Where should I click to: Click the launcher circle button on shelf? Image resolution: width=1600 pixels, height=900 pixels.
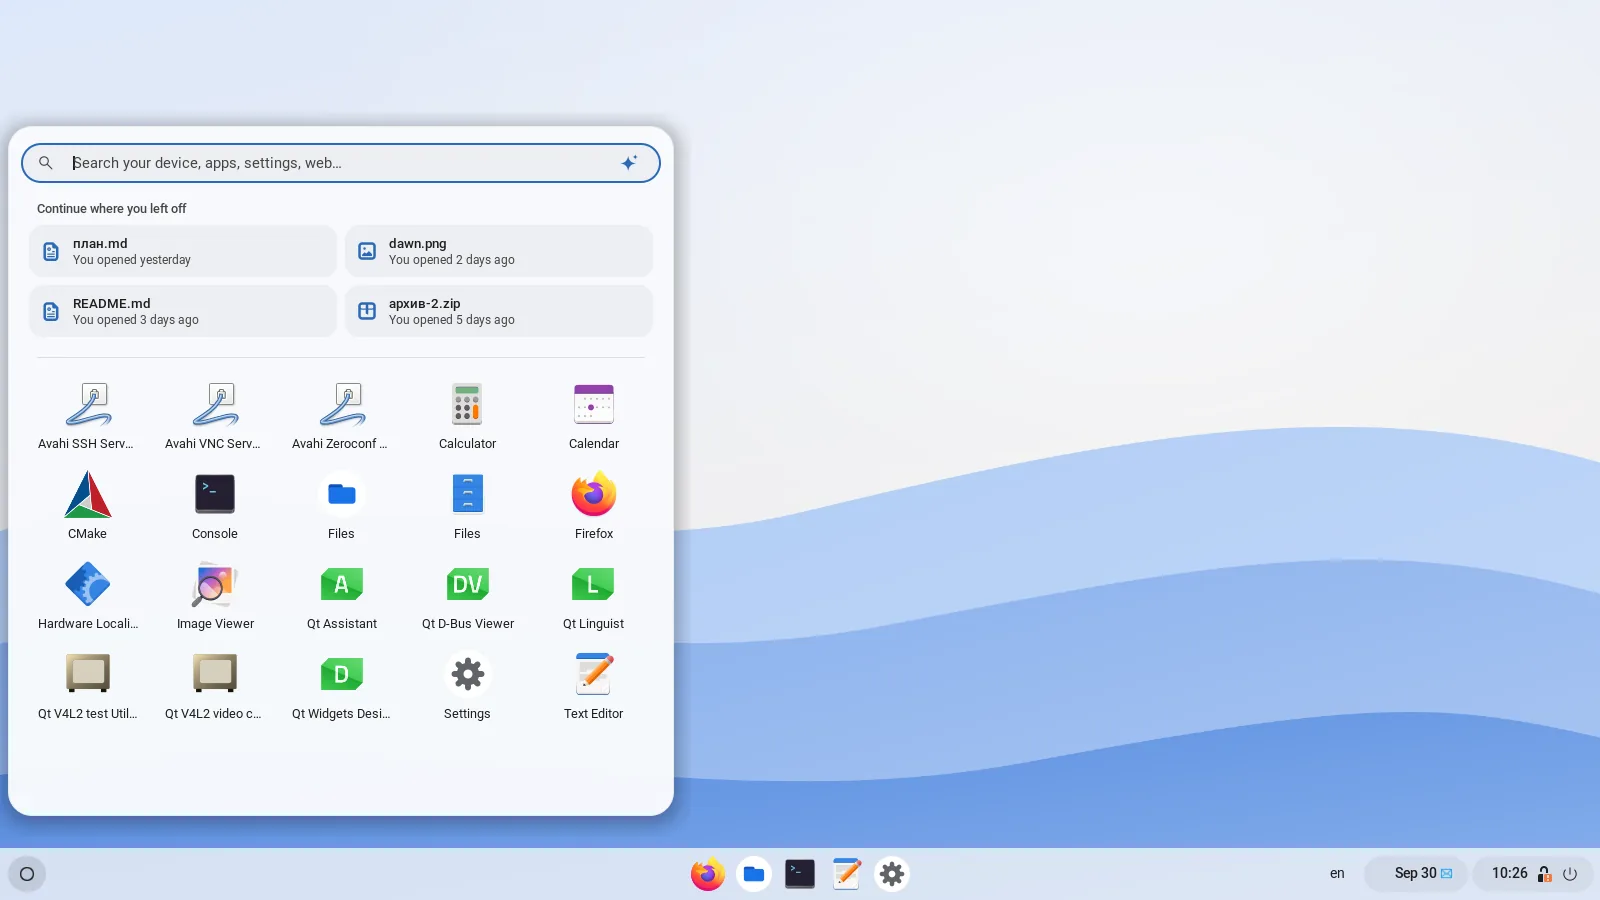(x=27, y=874)
